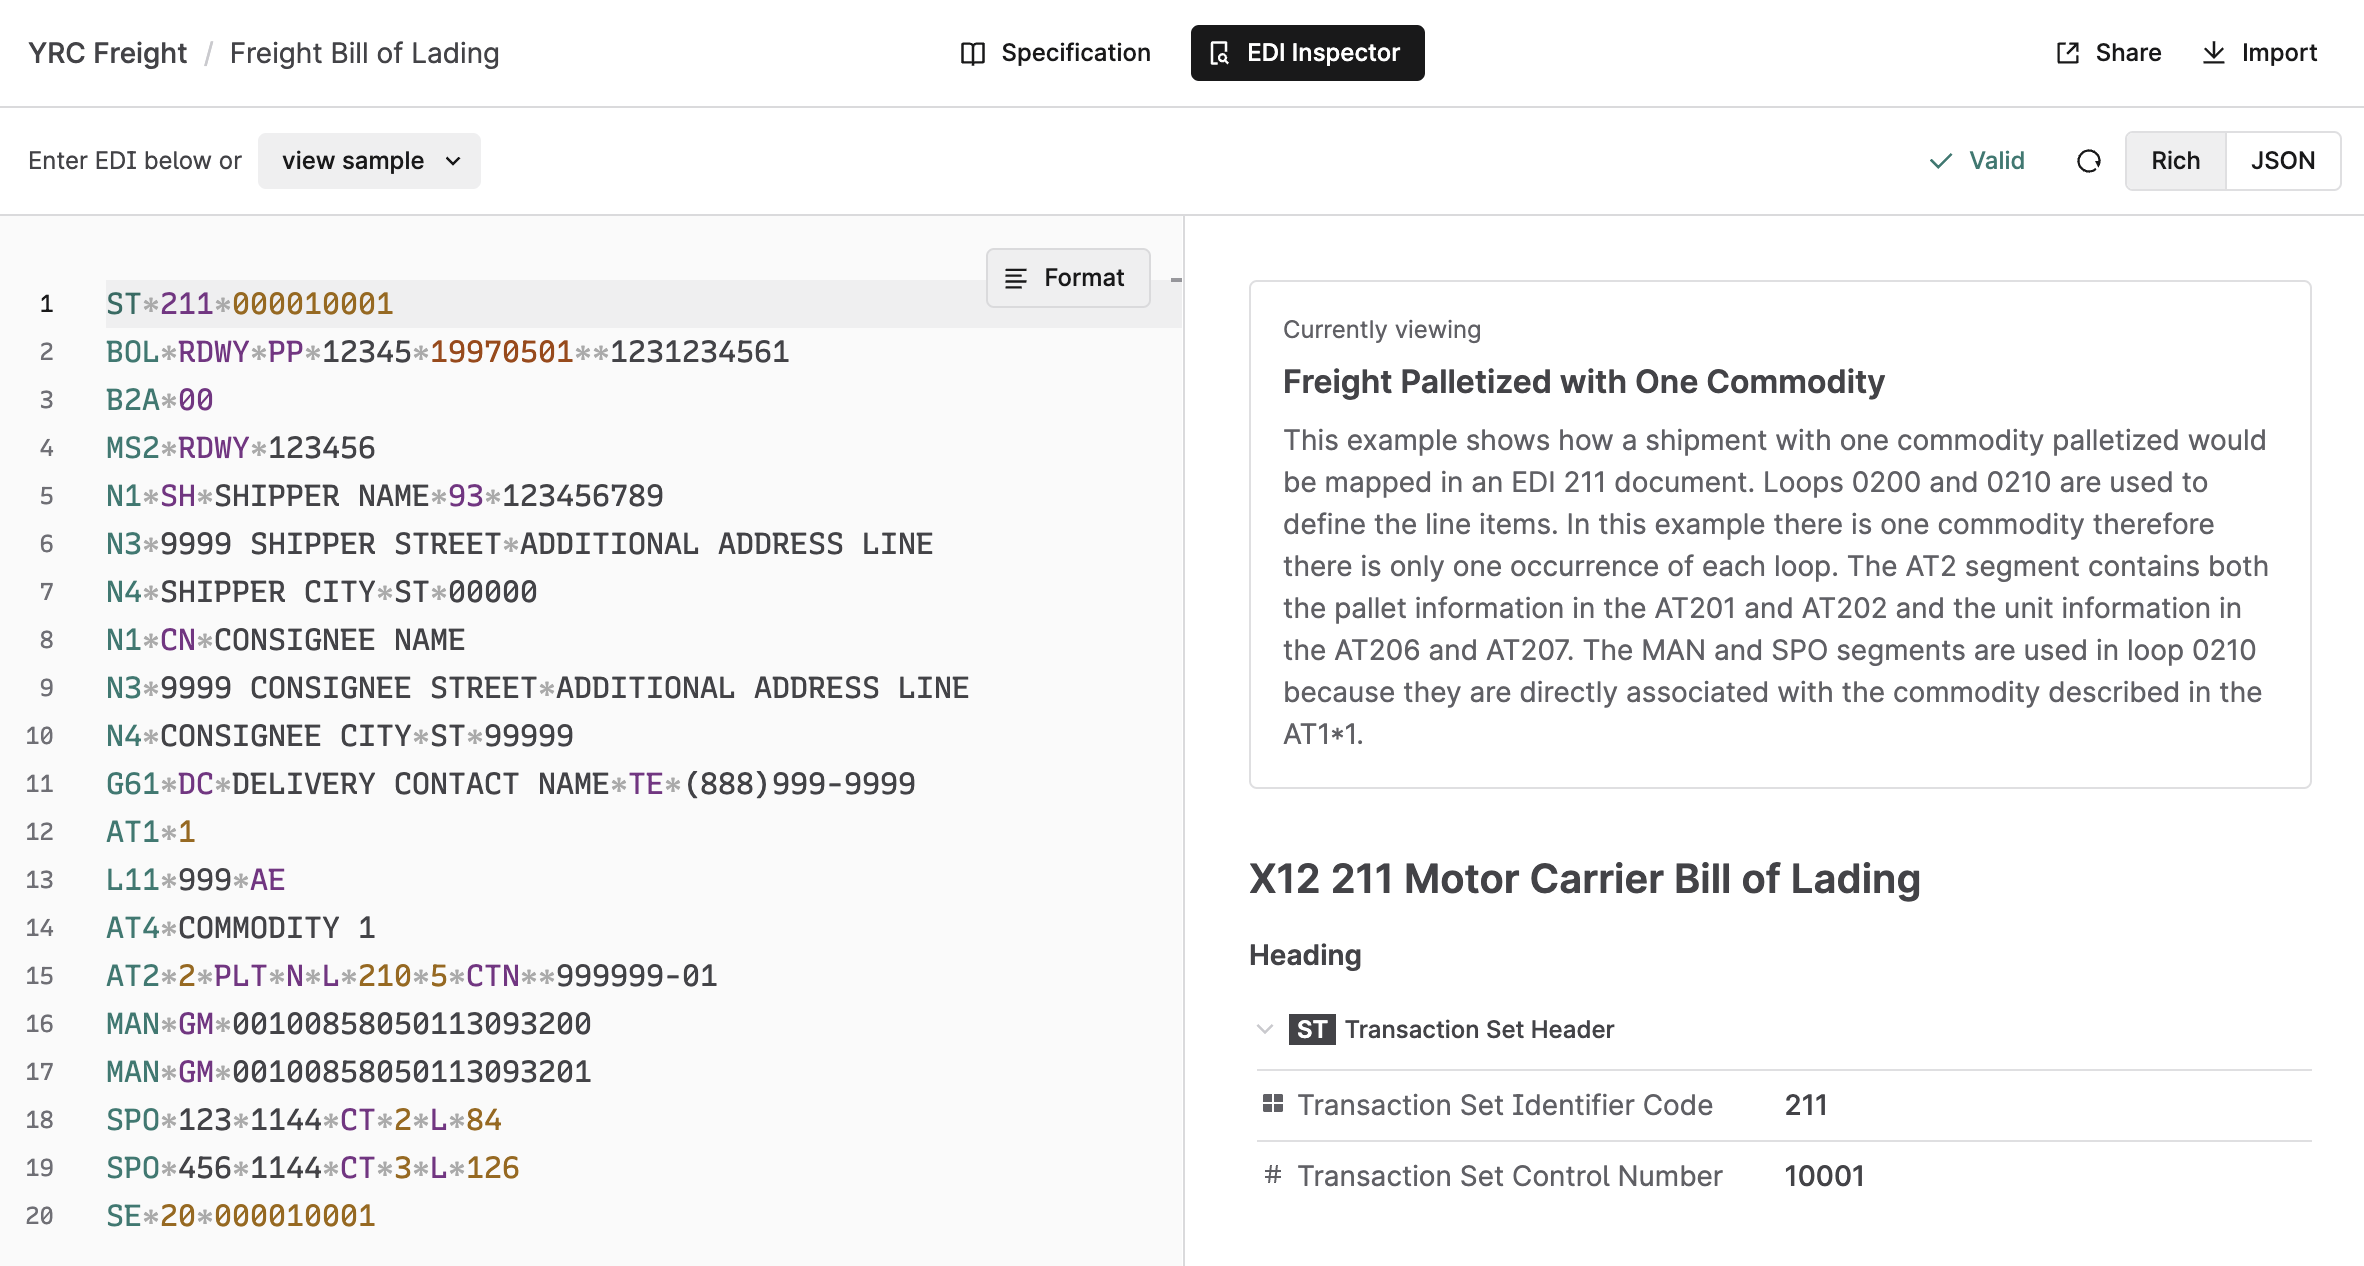Click the 'SPO*123*1144*CT*2*L*84' line
The height and width of the screenshot is (1266, 2364).
304,1120
